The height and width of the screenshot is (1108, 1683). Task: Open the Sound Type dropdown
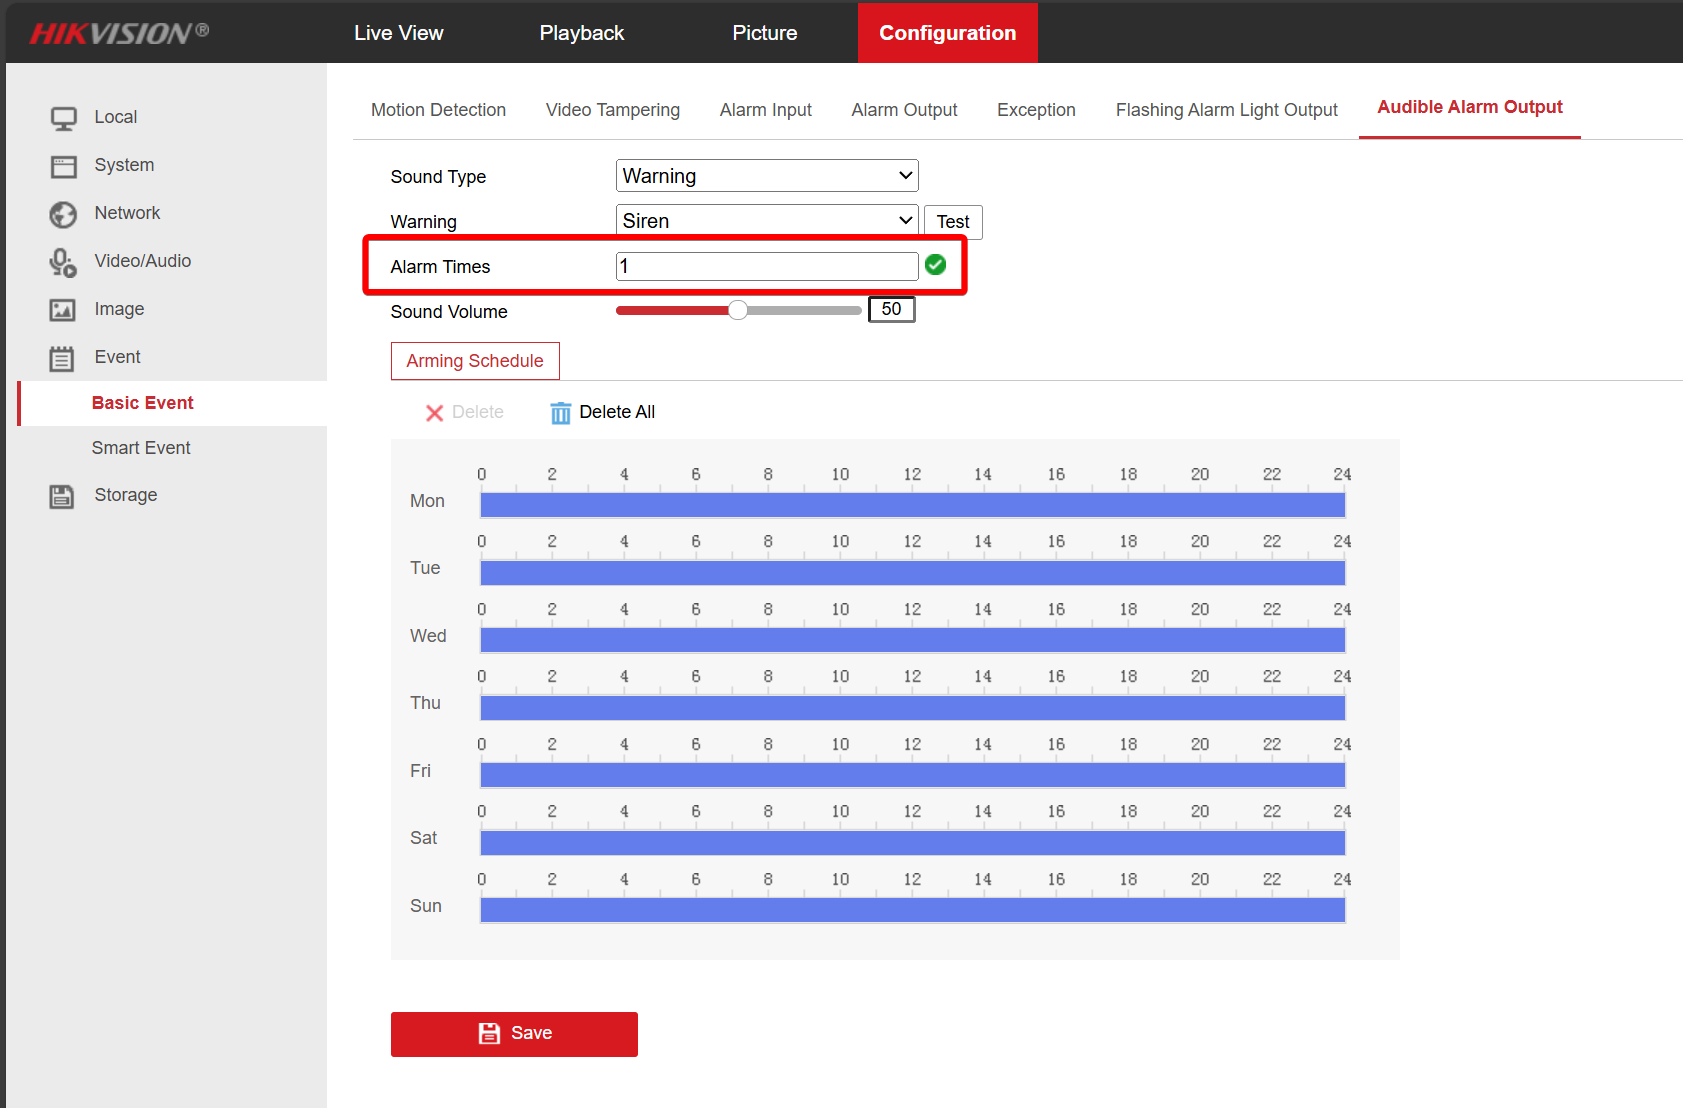click(x=766, y=176)
